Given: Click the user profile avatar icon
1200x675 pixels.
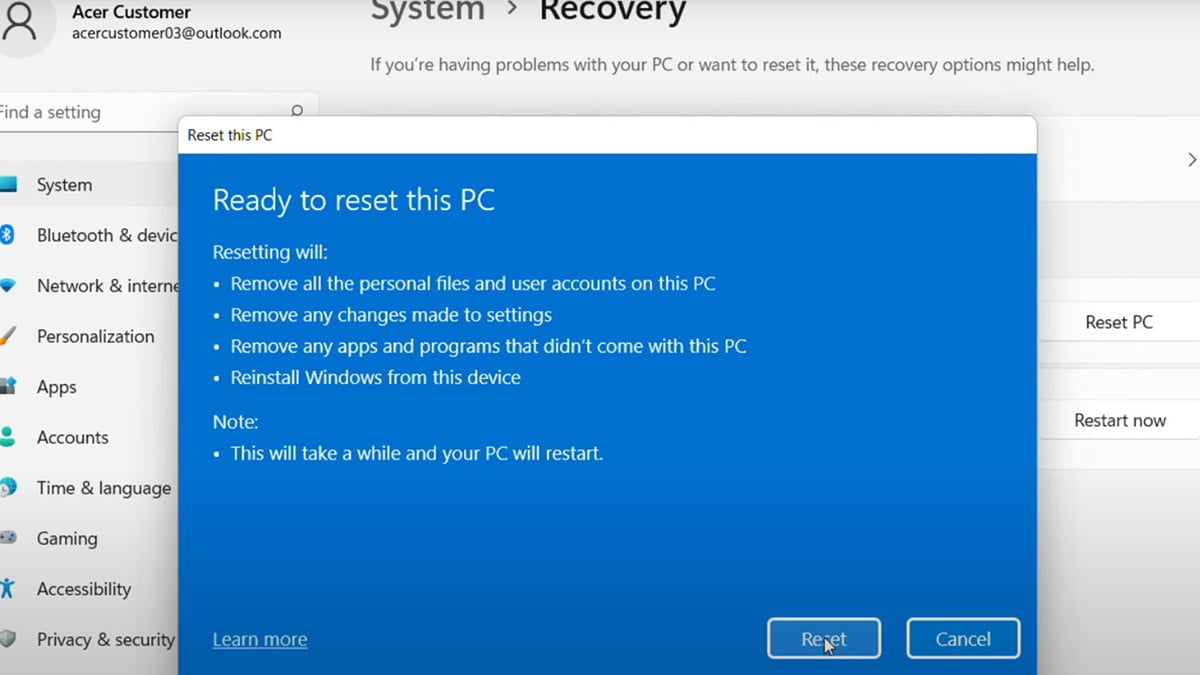Looking at the screenshot, I should [x=19, y=22].
